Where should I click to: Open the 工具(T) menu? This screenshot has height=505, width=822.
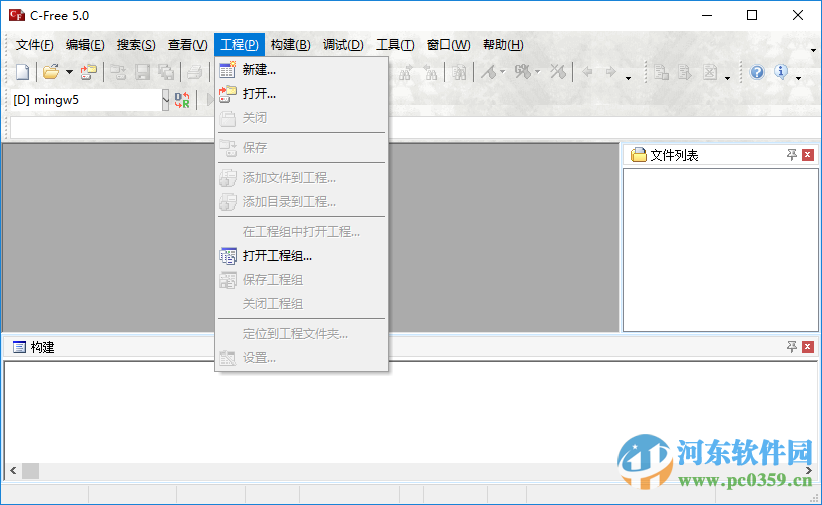coord(395,45)
